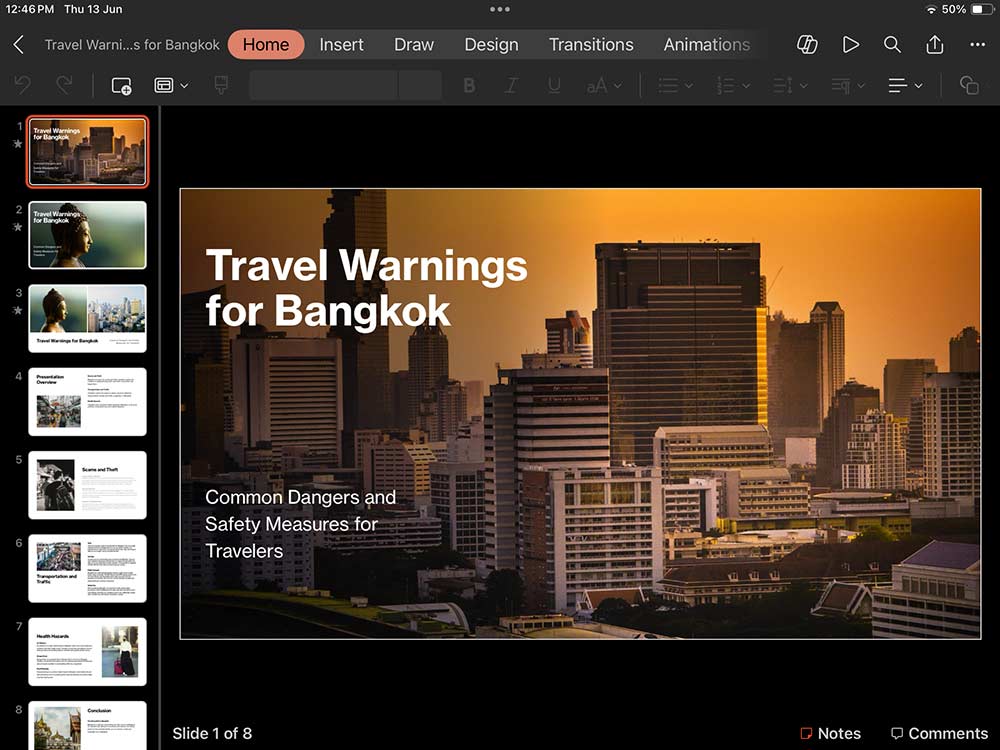Viewport: 1000px width, 750px height.
Task: Select slide 3 thumbnail in the sidebar
Action: (87, 318)
